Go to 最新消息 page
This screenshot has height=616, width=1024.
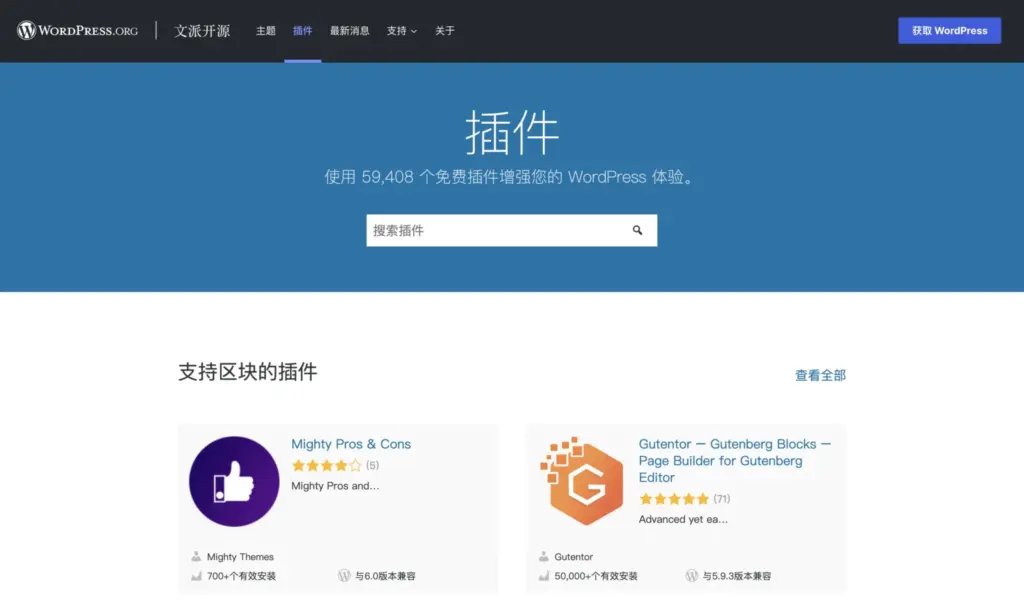[x=349, y=31]
